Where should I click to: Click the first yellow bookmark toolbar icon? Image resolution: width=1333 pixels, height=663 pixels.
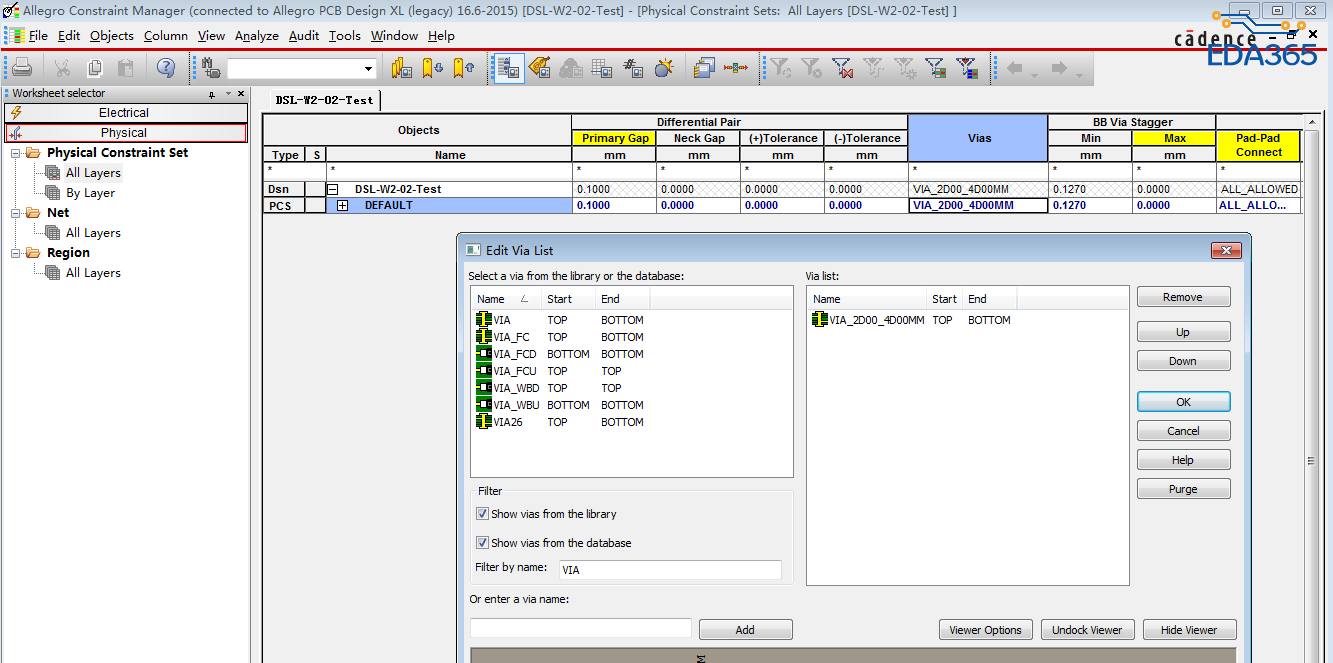pos(402,68)
